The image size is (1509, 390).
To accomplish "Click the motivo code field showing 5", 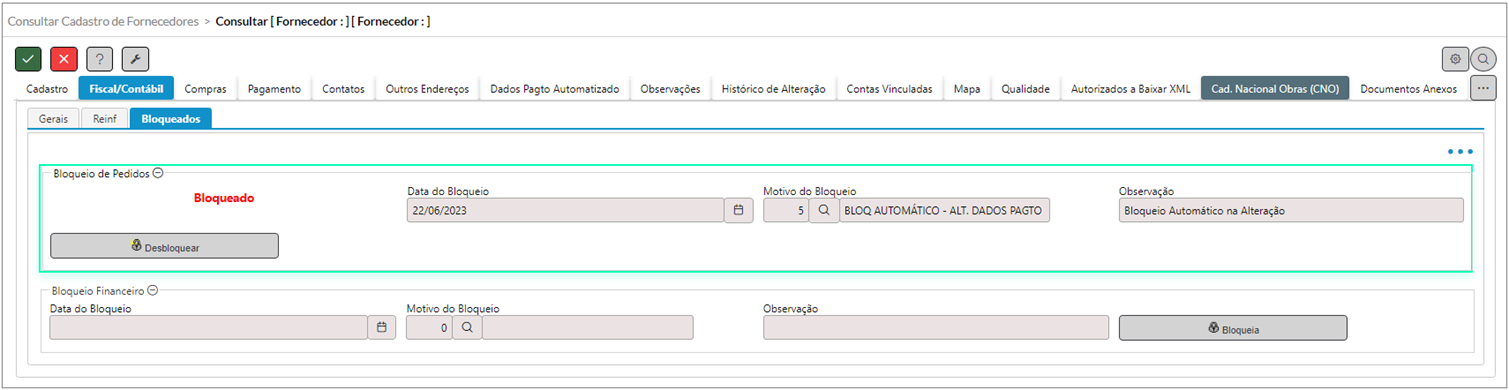I will (785, 210).
